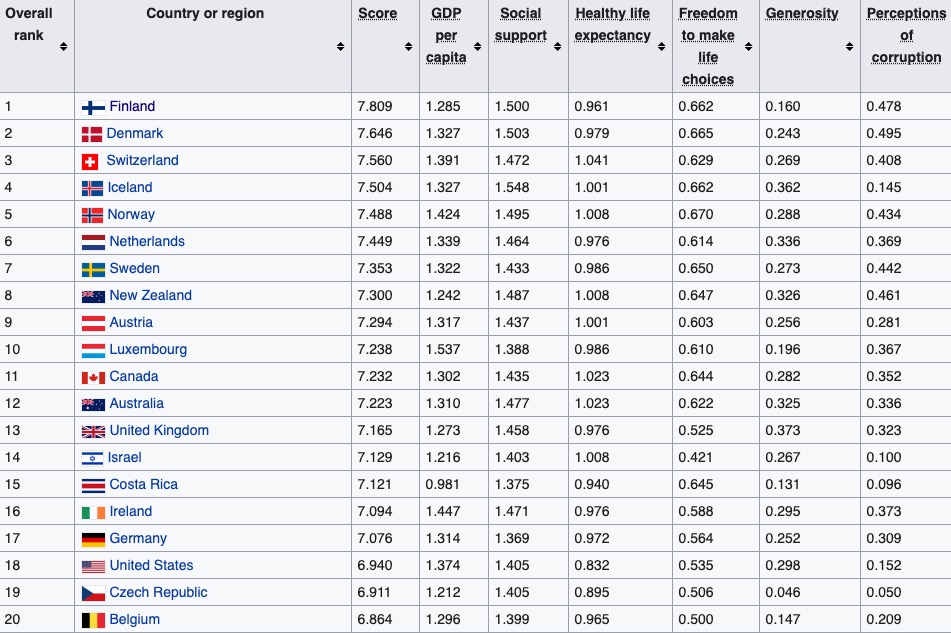The image size is (951, 633).
Task: Click the GDP per capita header
Action: pyautogui.click(x=446, y=35)
